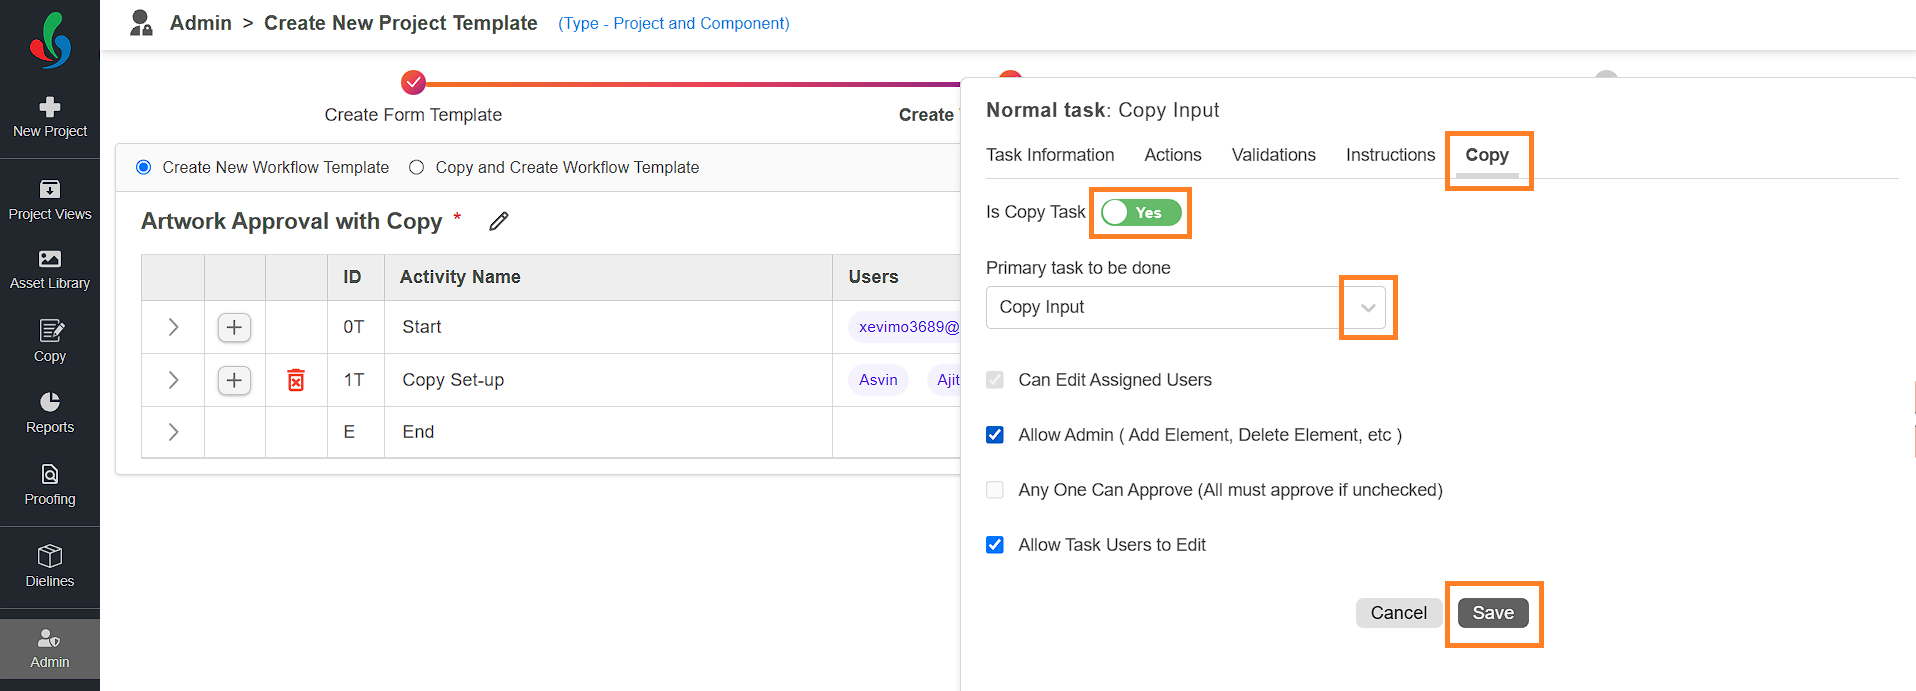Switch to the Validations tab
The height and width of the screenshot is (691, 1916).
click(x=1274, y=155)
